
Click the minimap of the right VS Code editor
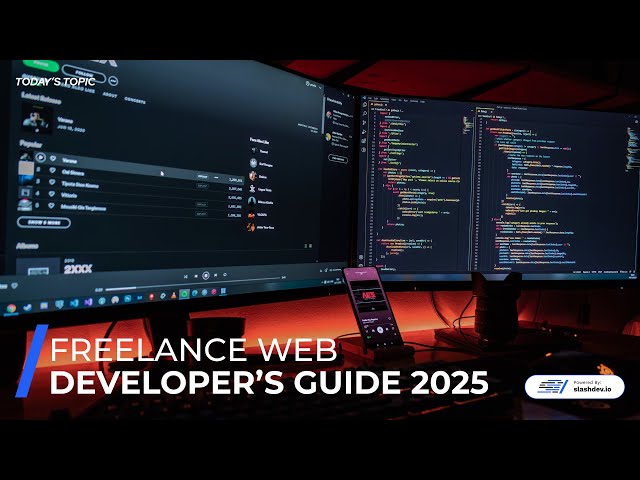[x=633, y=149]
